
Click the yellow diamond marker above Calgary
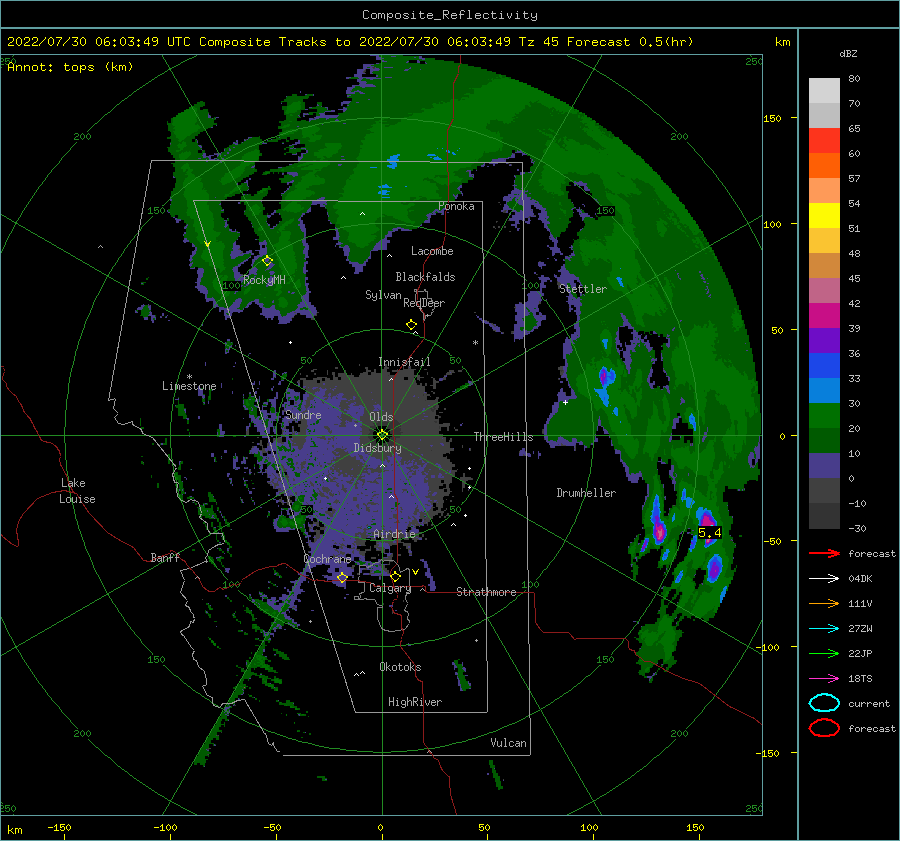(x=395, y=576)
